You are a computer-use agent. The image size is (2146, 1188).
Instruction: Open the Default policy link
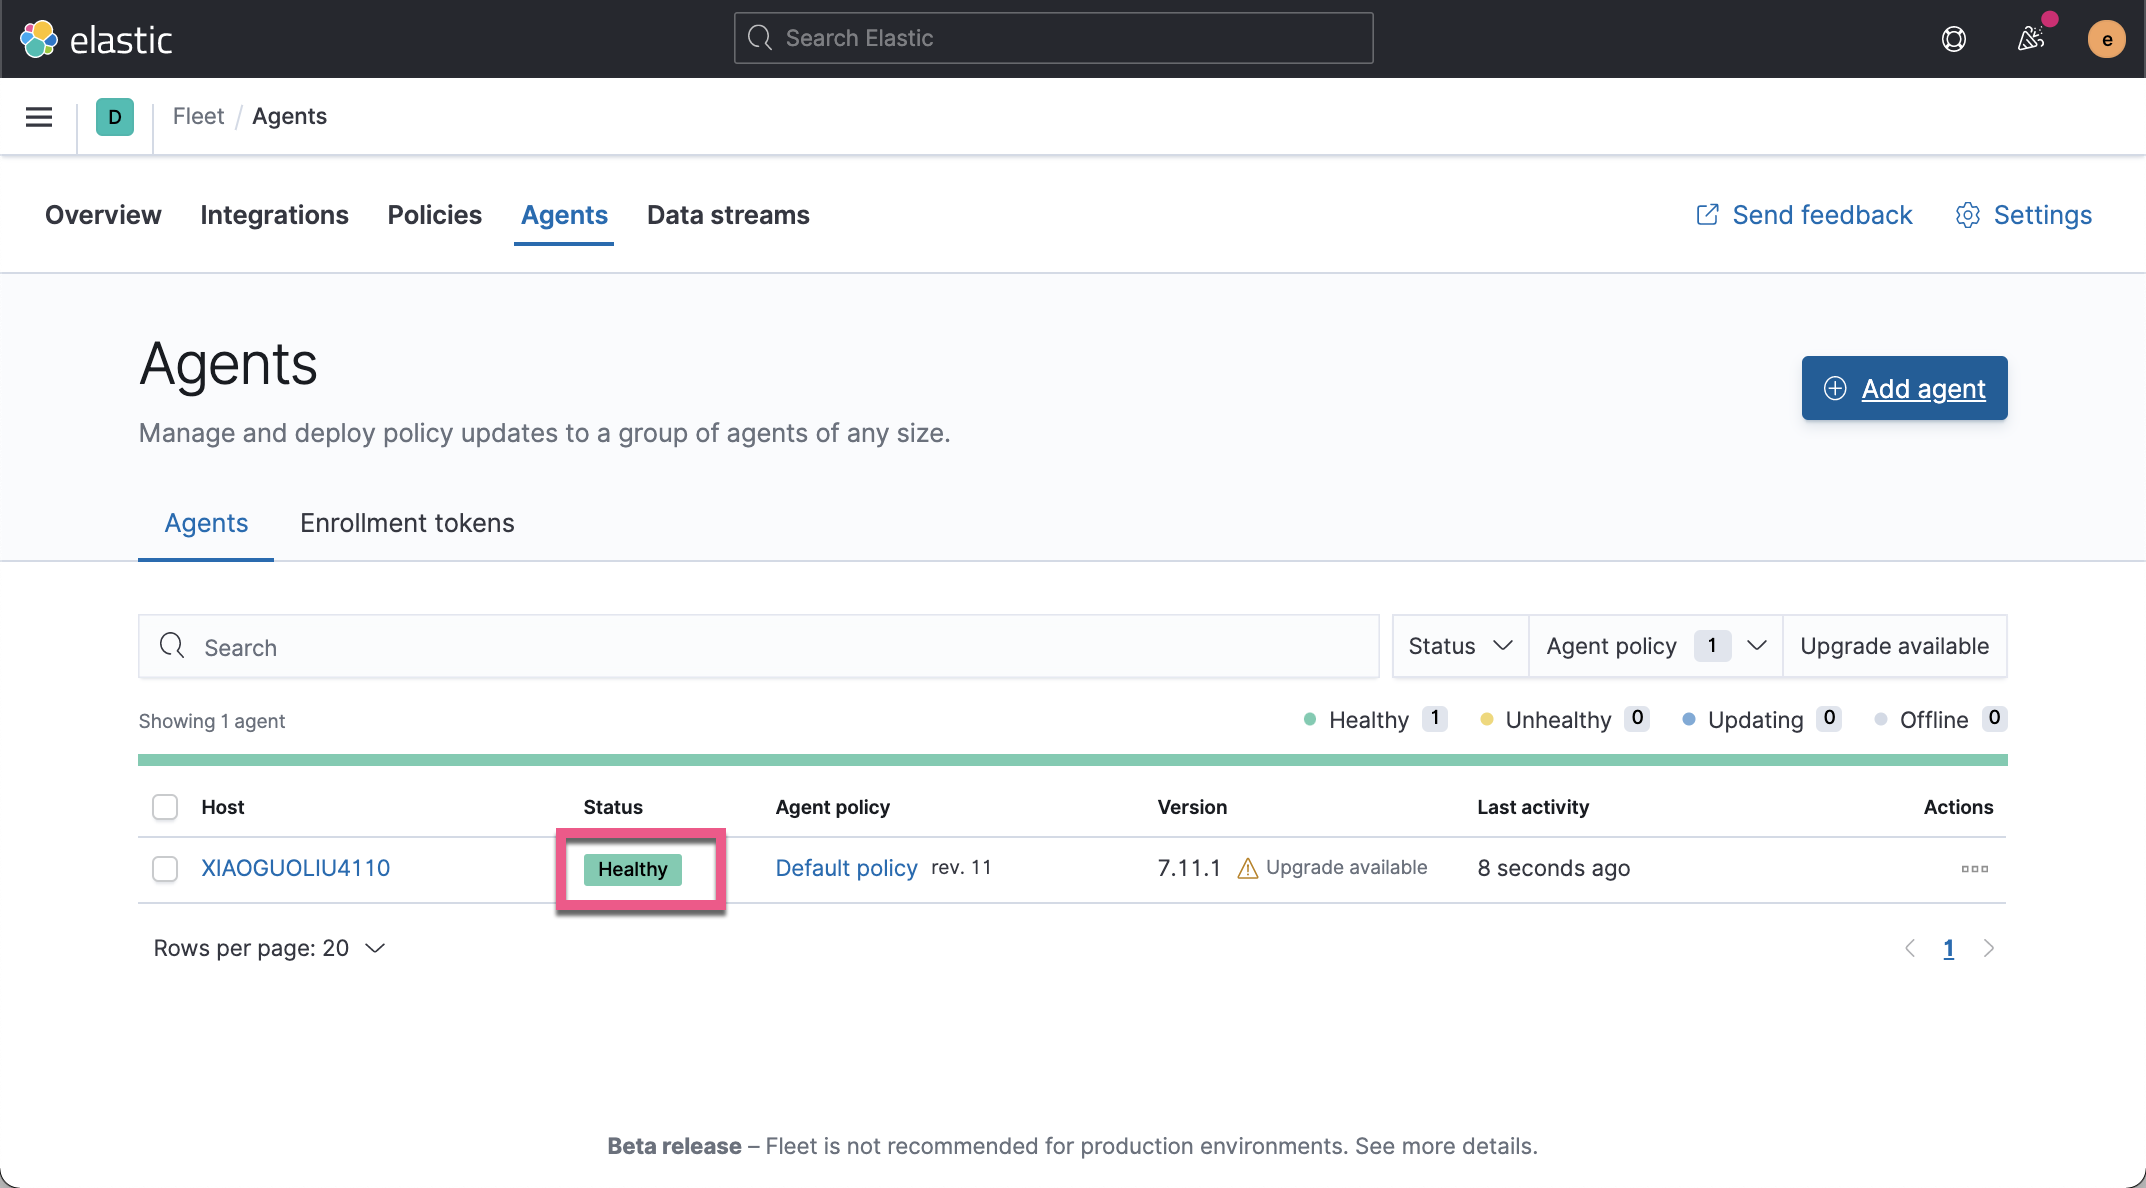coord(846,868)
